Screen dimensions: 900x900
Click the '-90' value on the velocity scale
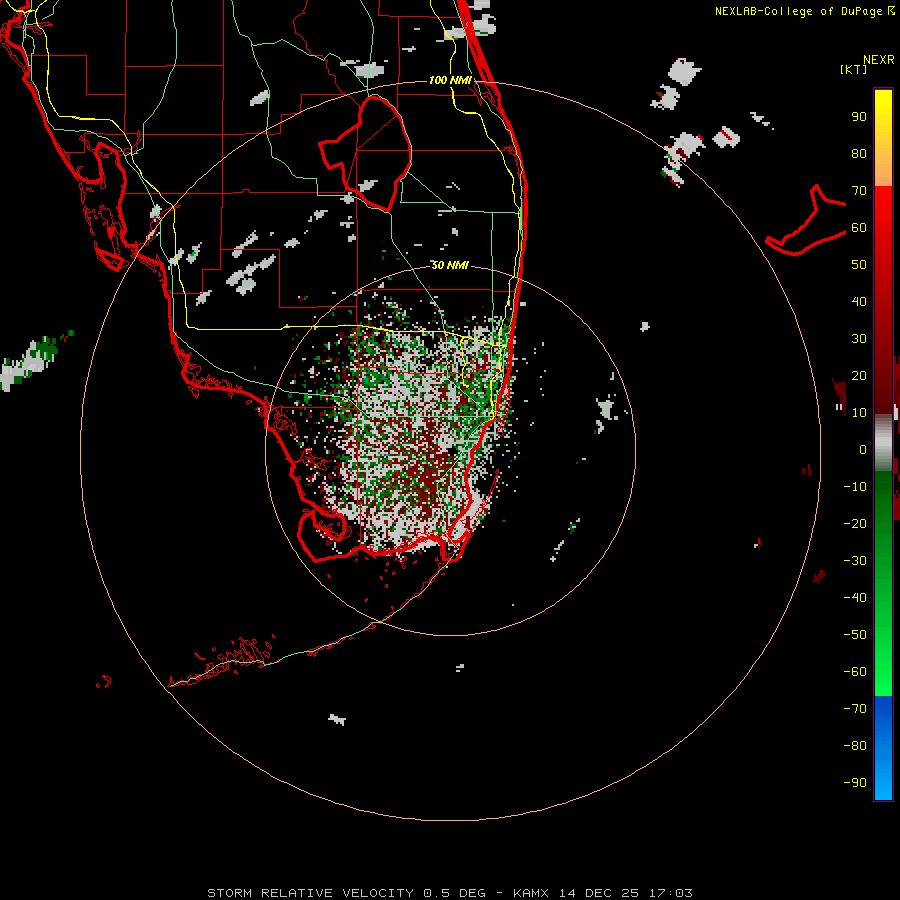[855, 782]
